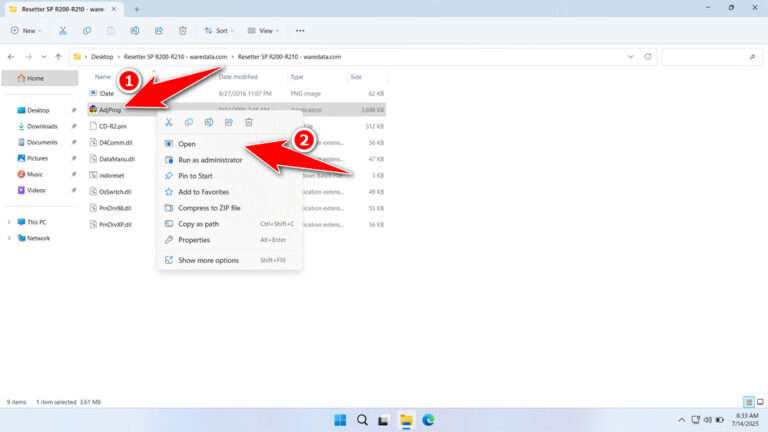The image size is (768, 432).
Task: Click the Cut icon in the toolbar
Action: pyautogui.click(x=62, y=31)
